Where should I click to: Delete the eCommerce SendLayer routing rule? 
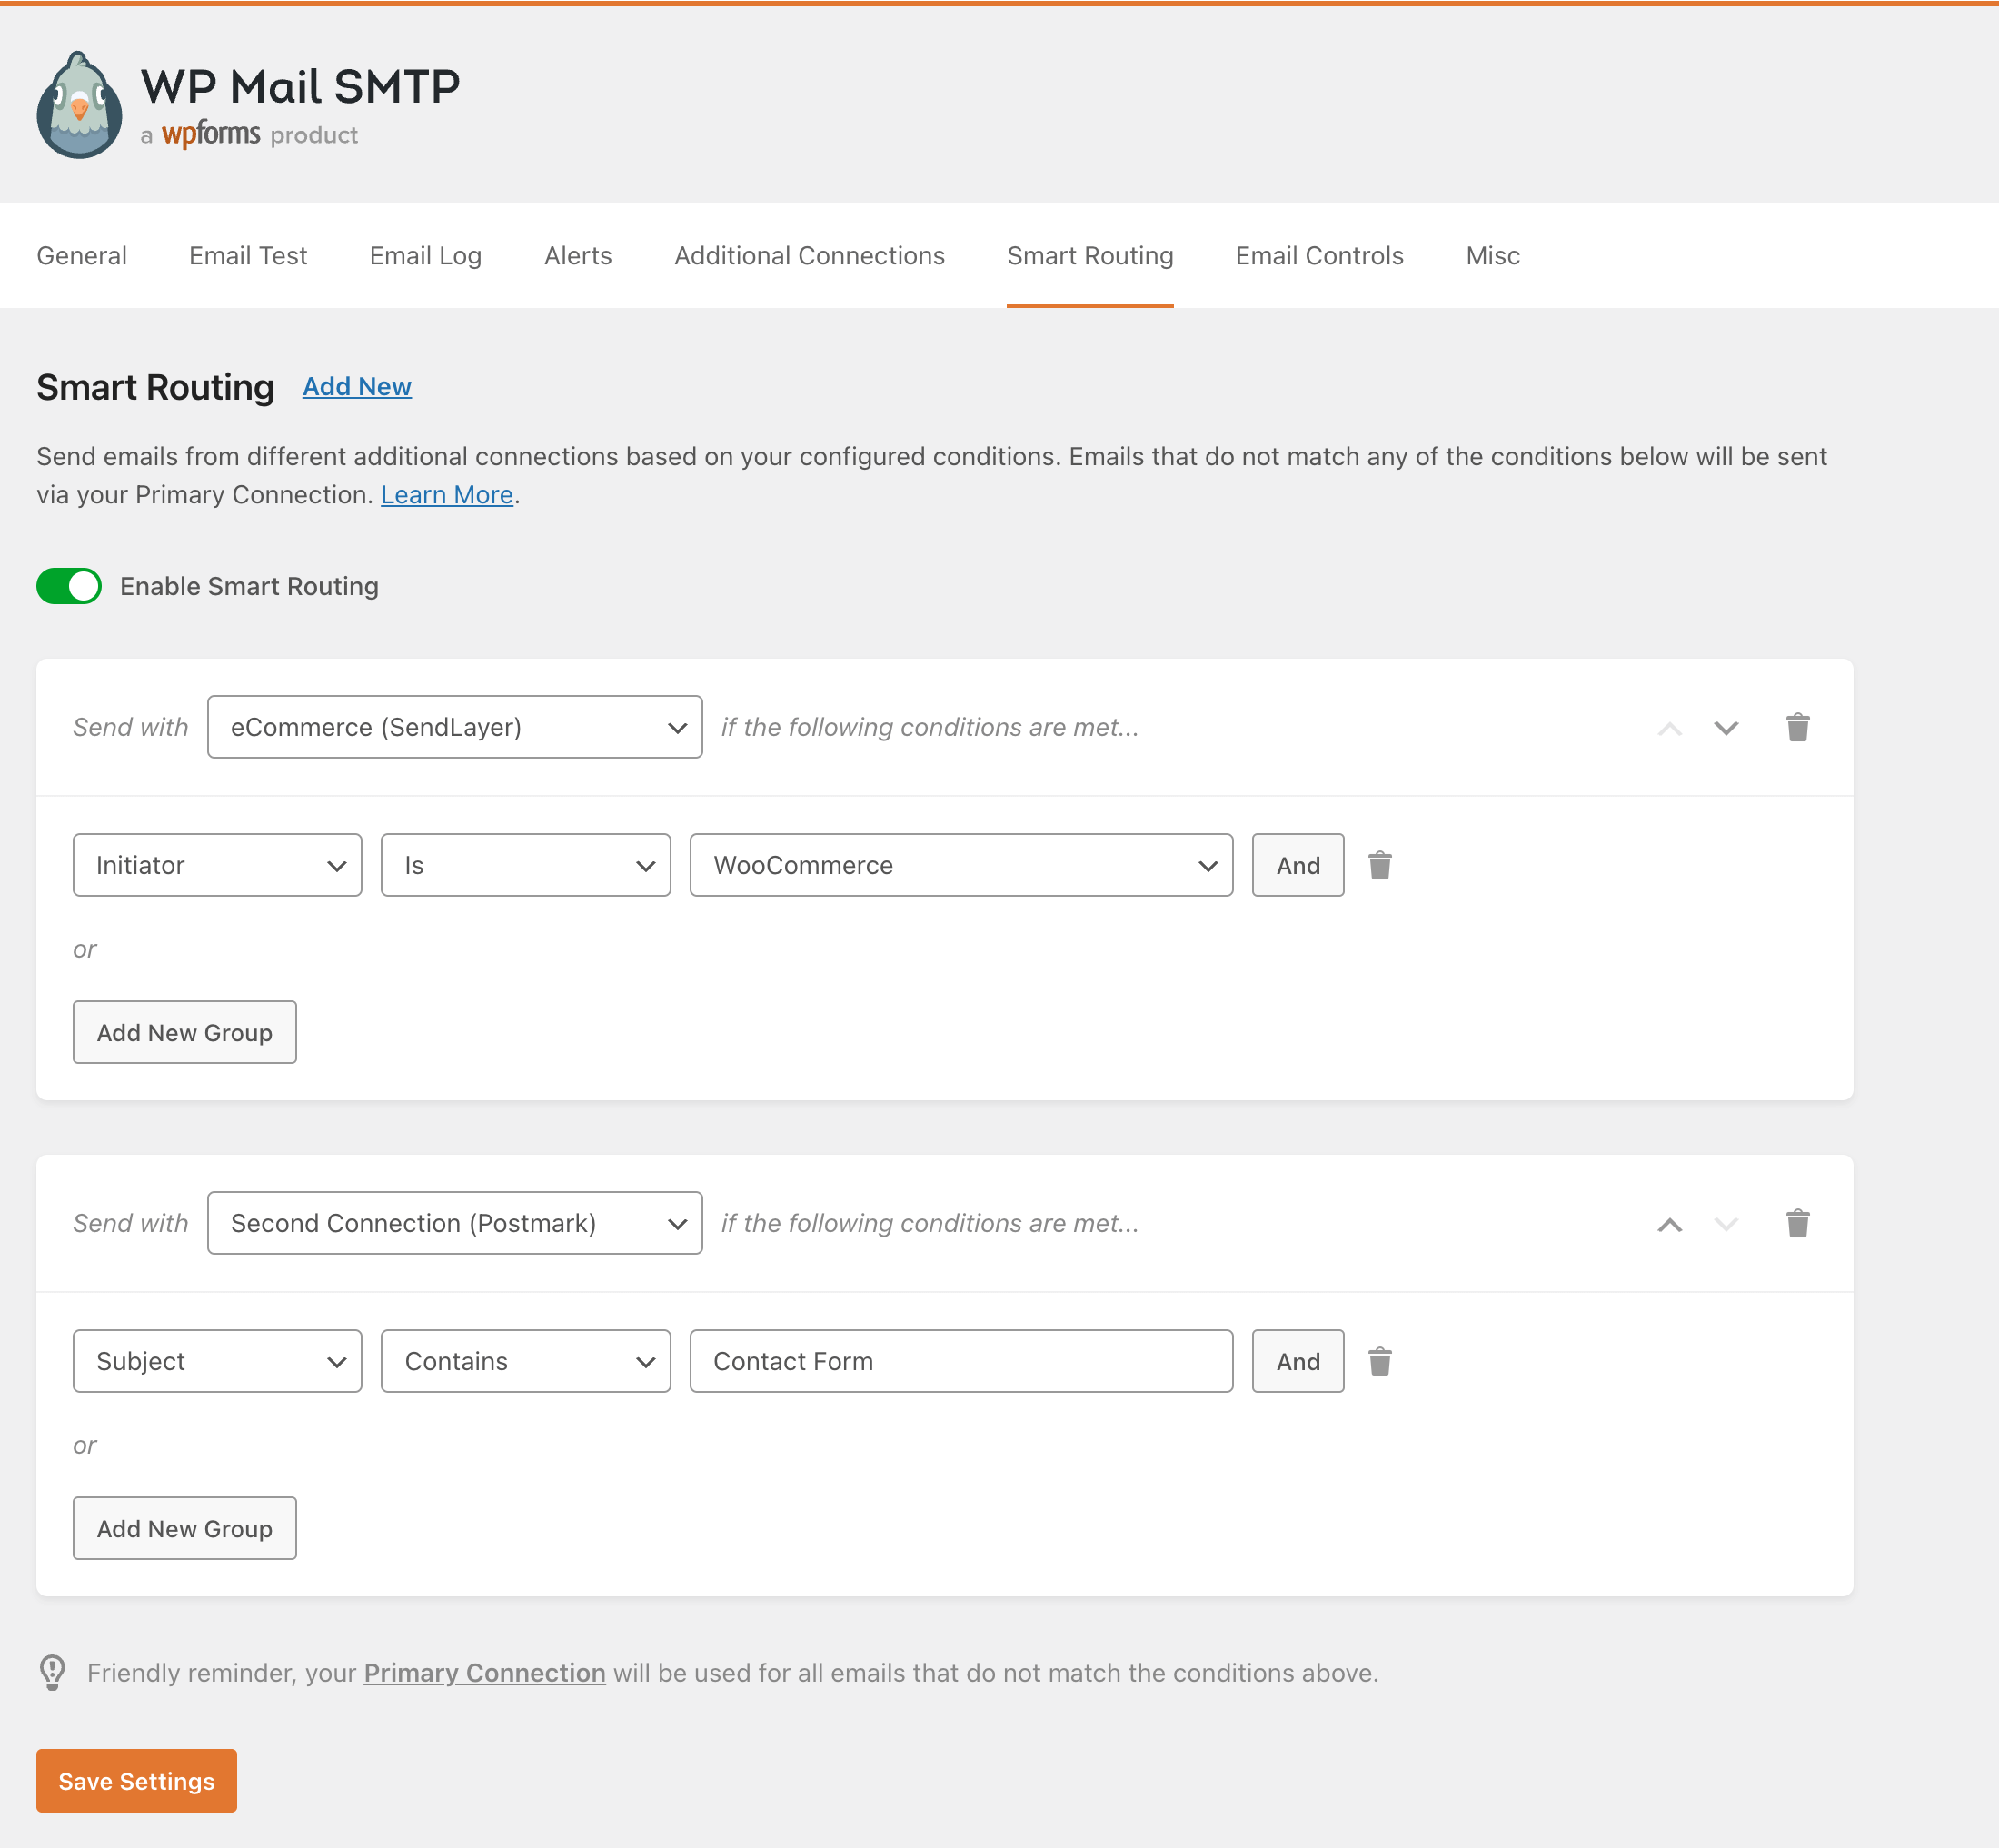(x=1797, y=727)
